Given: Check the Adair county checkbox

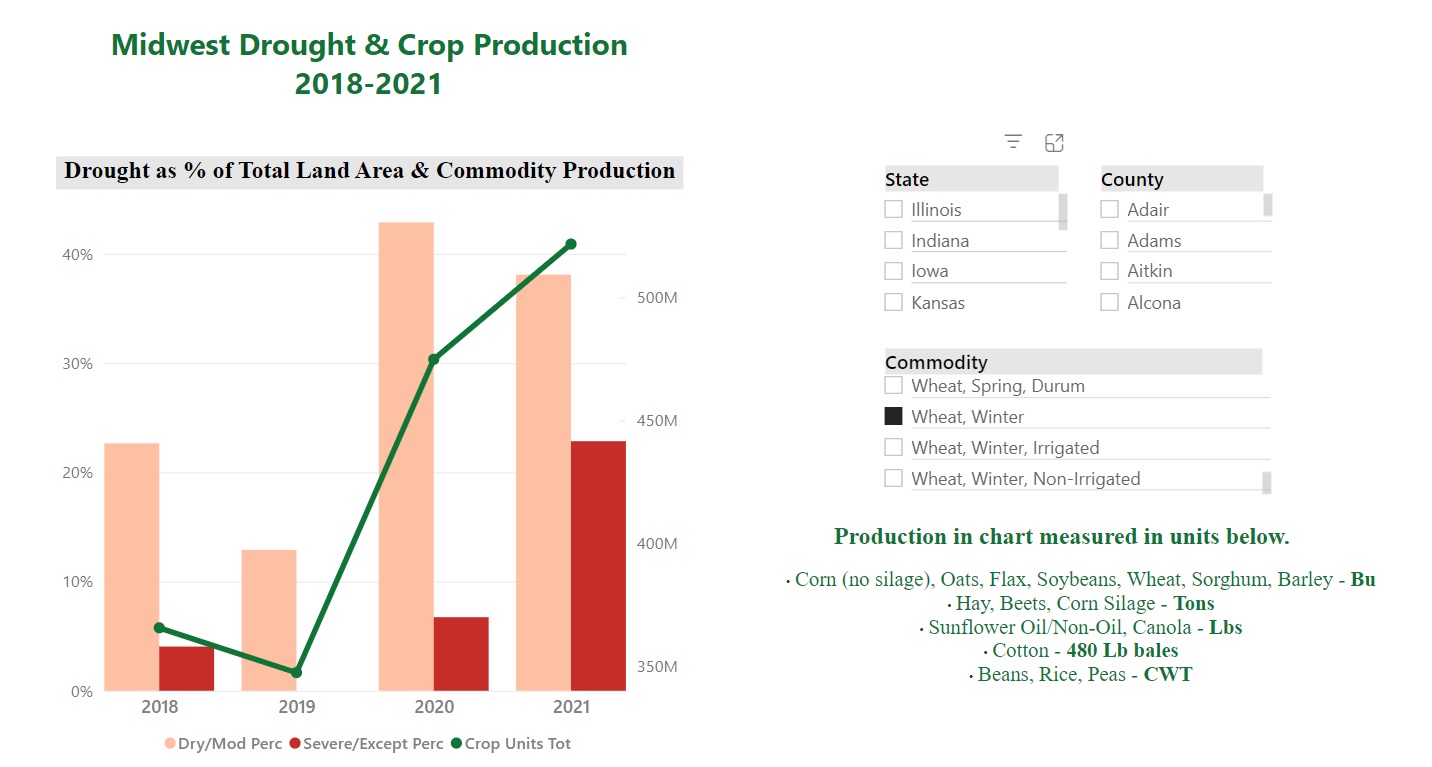Looking at the screenshot, I should 1109,209.
